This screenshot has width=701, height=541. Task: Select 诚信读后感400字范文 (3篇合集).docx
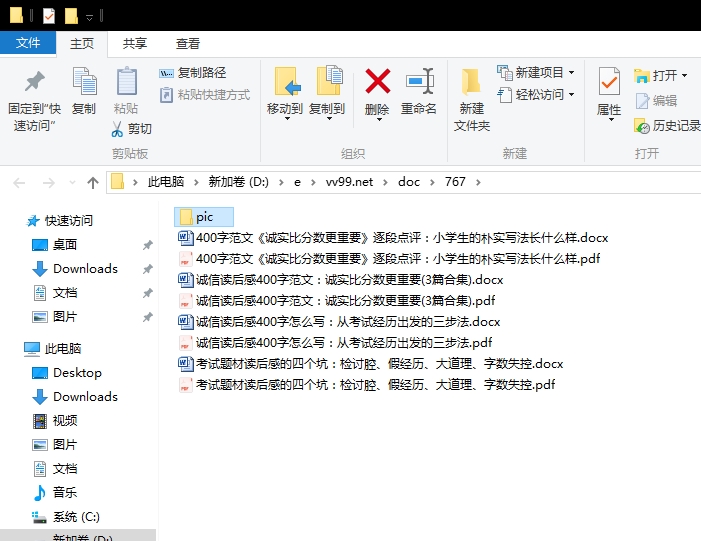[x=341, y=280]
